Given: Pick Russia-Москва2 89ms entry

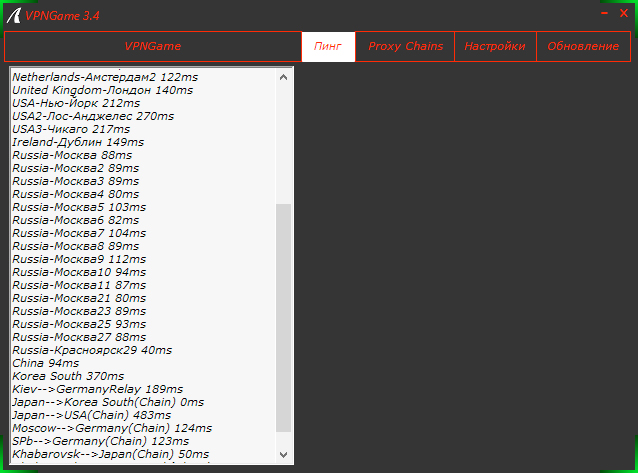Looking at the screenshot, I should (x=76, y=168).
